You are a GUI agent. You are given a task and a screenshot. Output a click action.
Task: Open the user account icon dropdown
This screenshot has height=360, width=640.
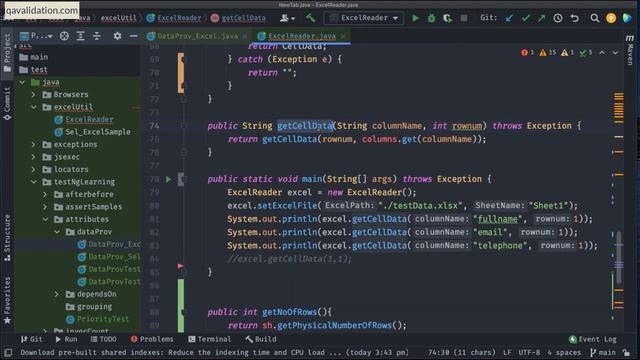[287, 18]
